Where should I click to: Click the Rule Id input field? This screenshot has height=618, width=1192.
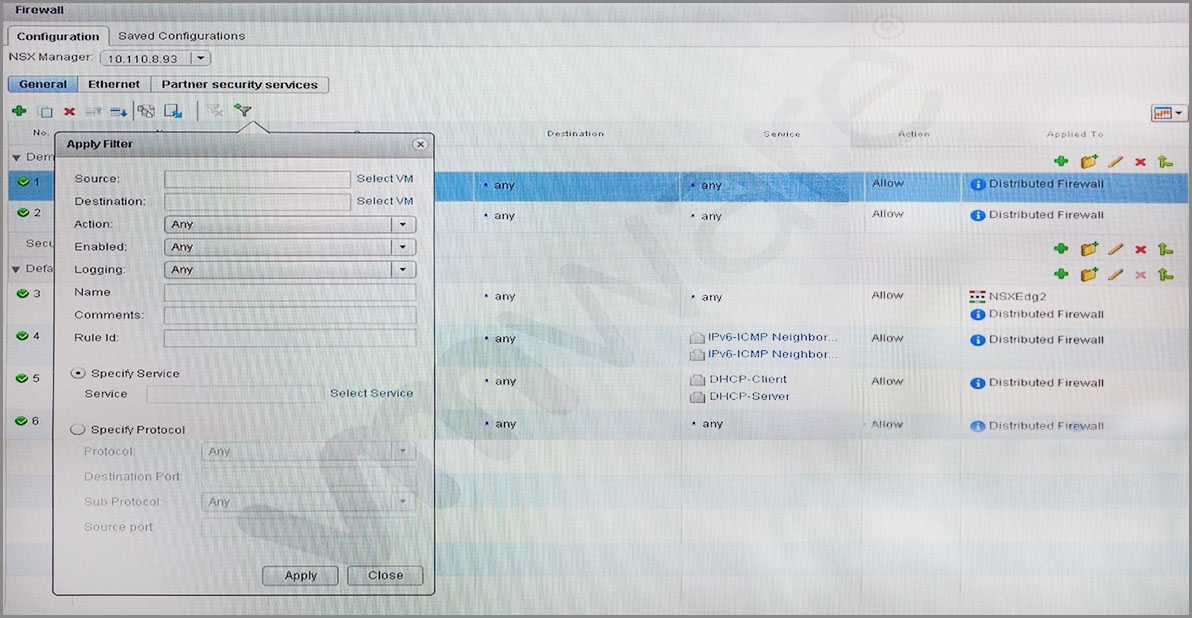click(x=290, y=338)
